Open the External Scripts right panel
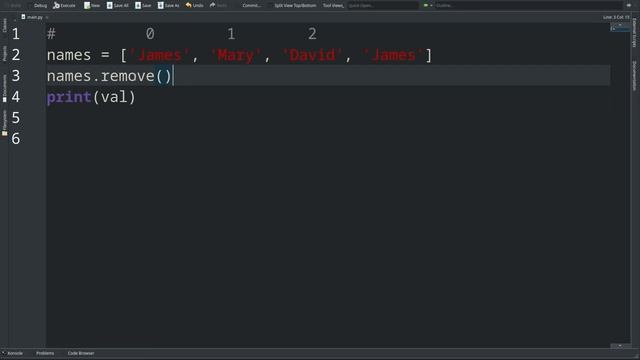The image size is (640, 360). [635, 33]
